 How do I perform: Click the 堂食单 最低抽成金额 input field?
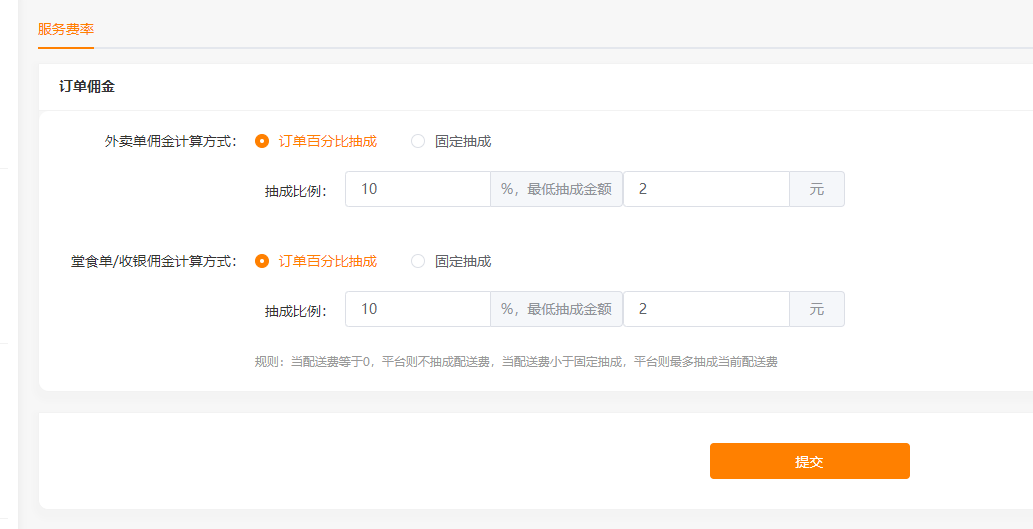coord(706,309)
